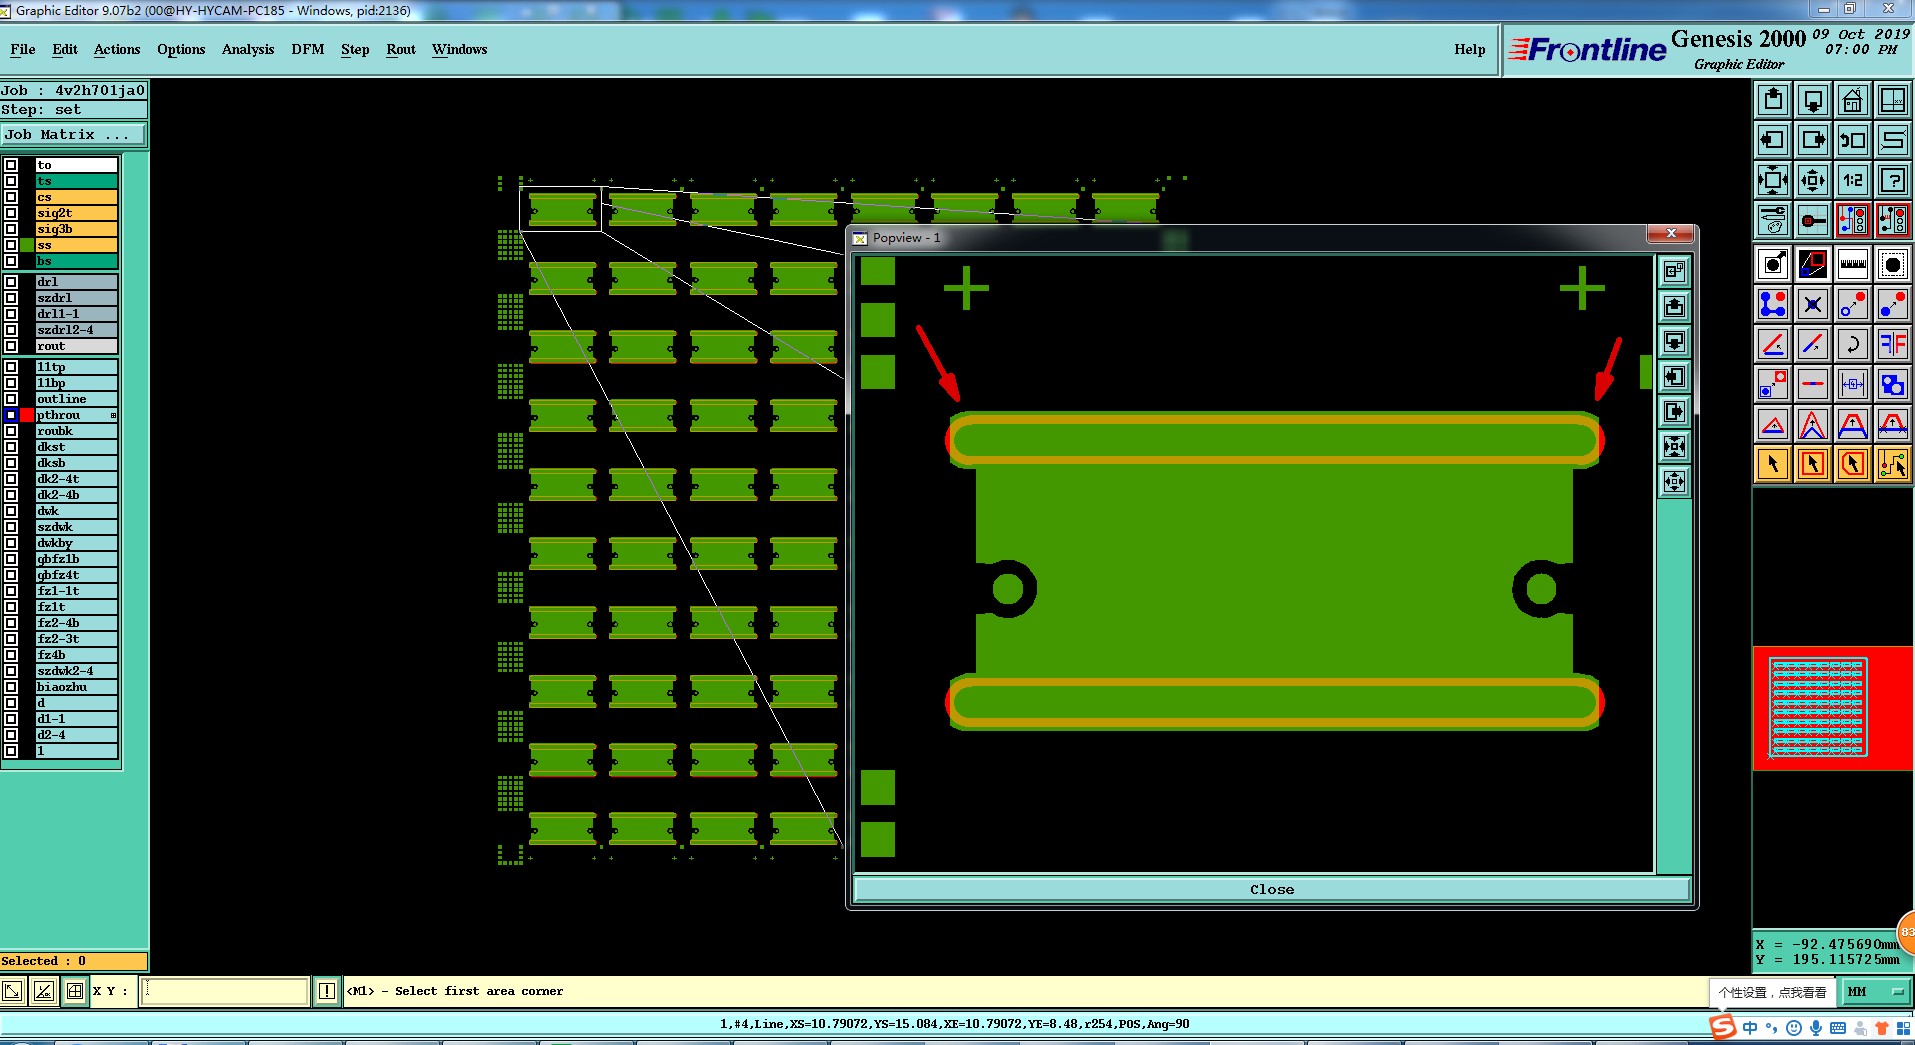Toggle the checkbox for layer 'pthrou'

tap(11, 415)
